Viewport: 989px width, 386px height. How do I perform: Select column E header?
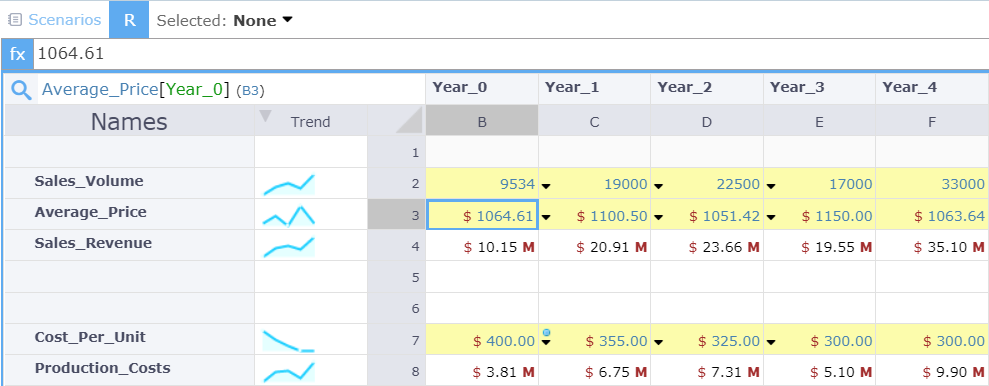pyautogui.click(x=819, y=120)
